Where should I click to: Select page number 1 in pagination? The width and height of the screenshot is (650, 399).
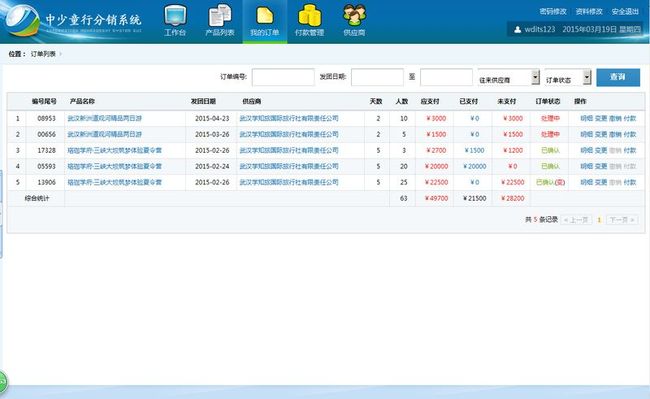coord(599,220)
